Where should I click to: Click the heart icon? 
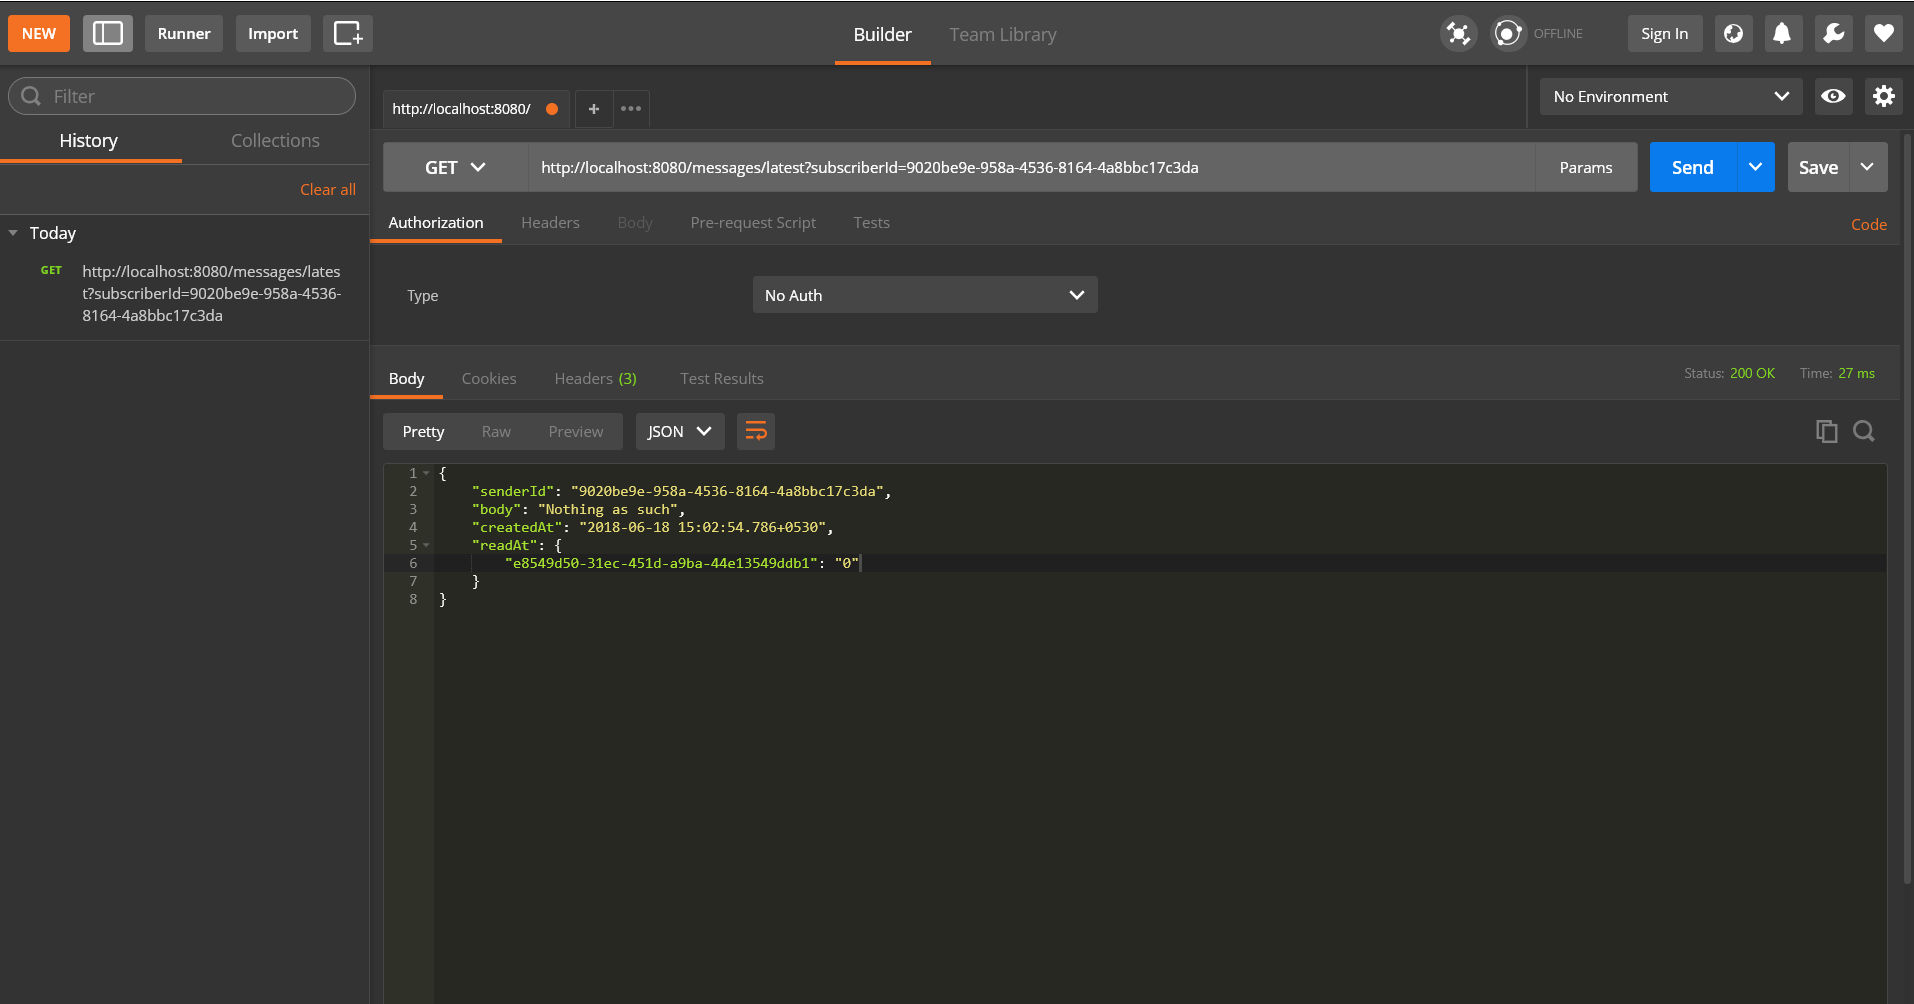click(1884, 33)
